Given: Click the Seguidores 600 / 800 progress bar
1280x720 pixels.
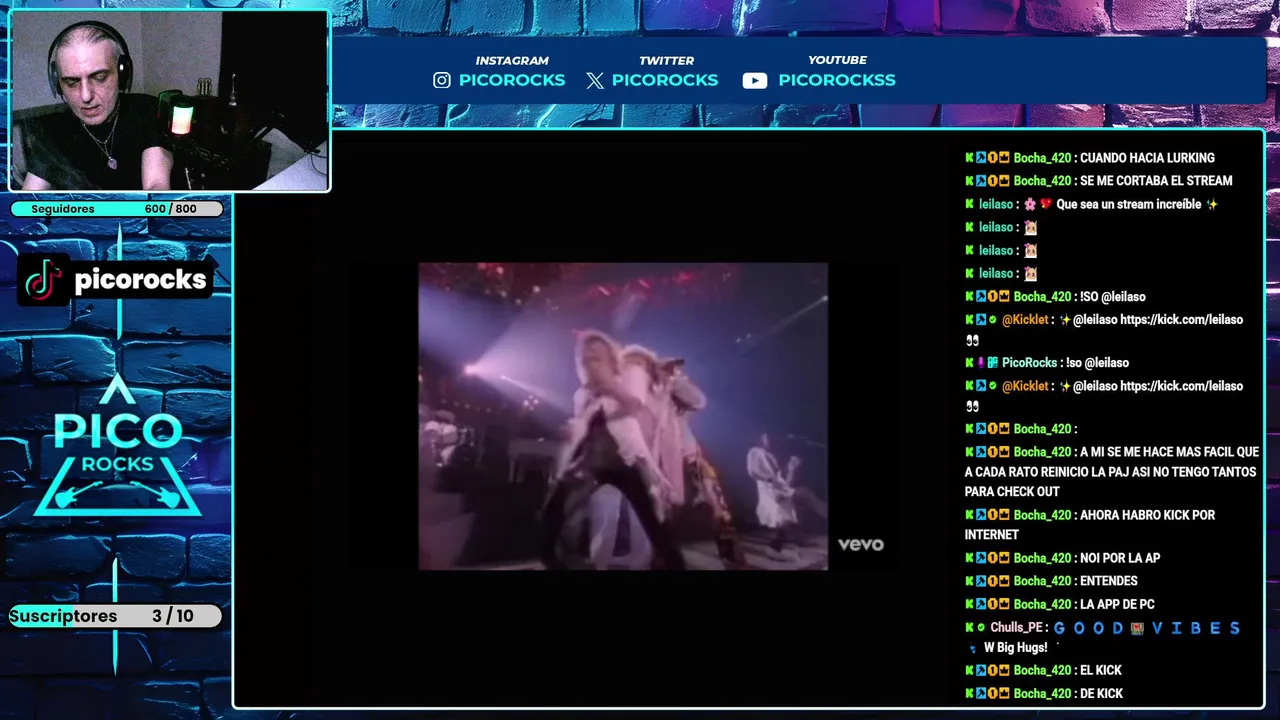Looking at the screenshot, I should tap(116, 209).
